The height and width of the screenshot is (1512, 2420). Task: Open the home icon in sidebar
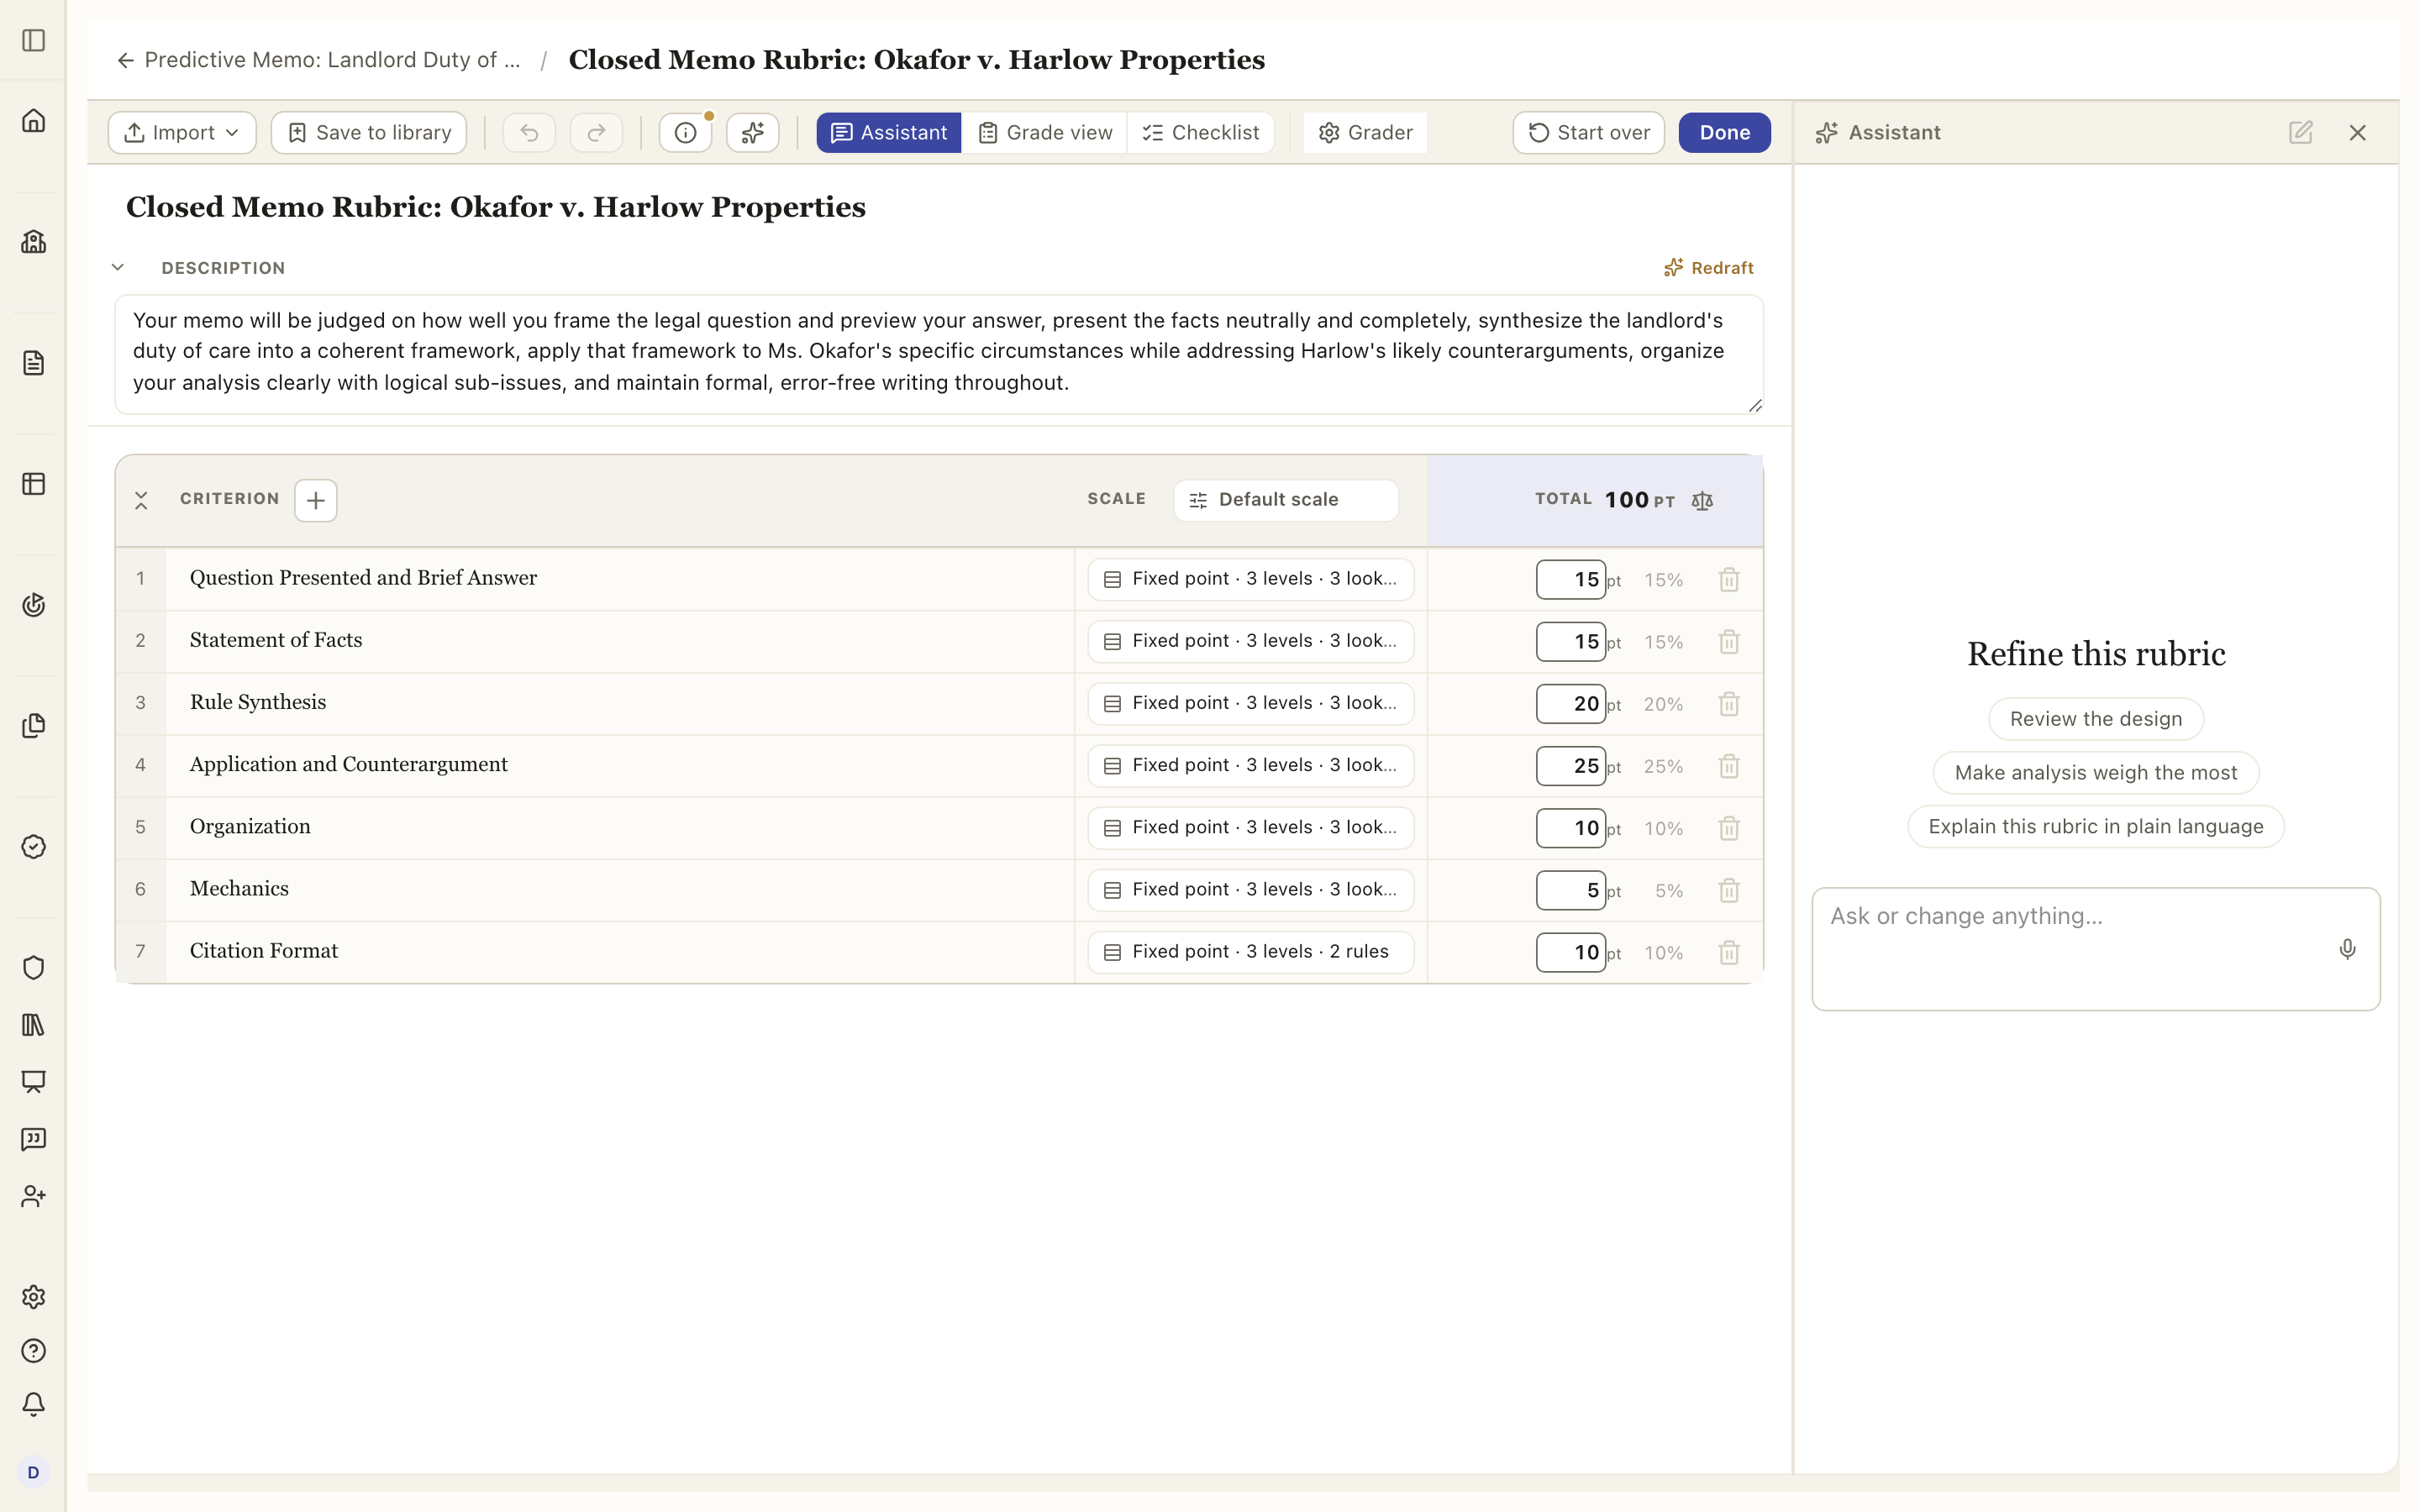pyautogui.click(x=34, y=121)
